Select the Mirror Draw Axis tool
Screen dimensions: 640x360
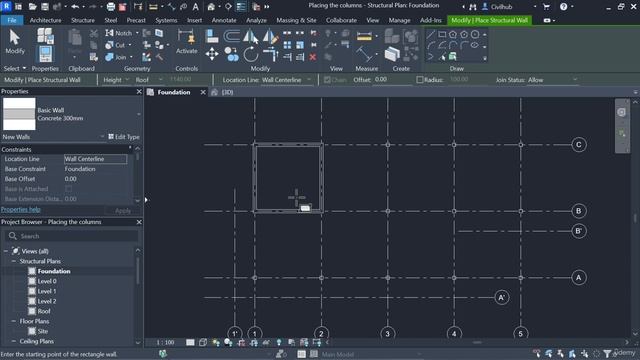[x=270, y=36]
